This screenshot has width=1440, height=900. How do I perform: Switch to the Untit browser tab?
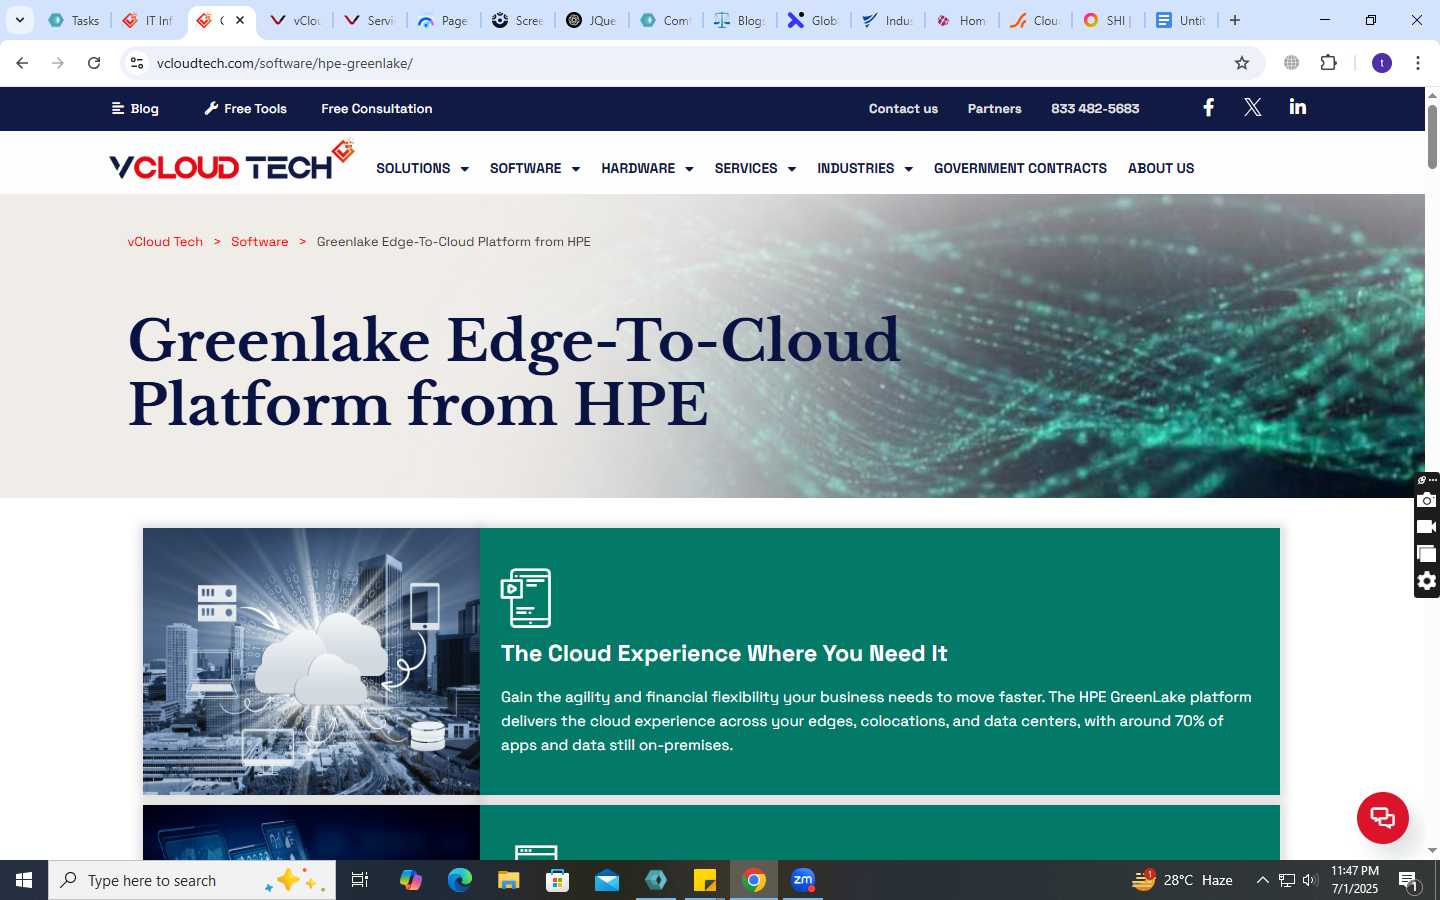1180,20
